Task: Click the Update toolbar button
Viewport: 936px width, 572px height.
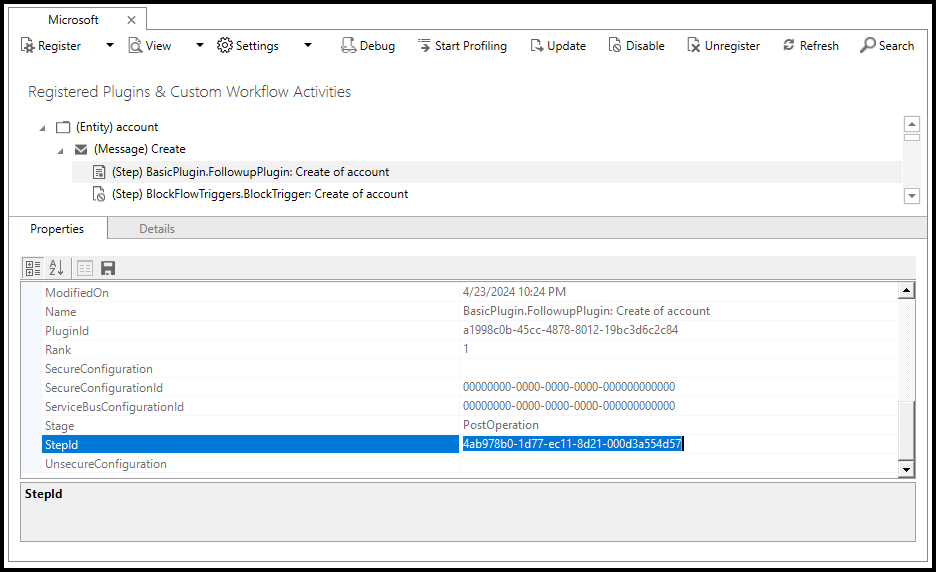Action: pos(557,45)
